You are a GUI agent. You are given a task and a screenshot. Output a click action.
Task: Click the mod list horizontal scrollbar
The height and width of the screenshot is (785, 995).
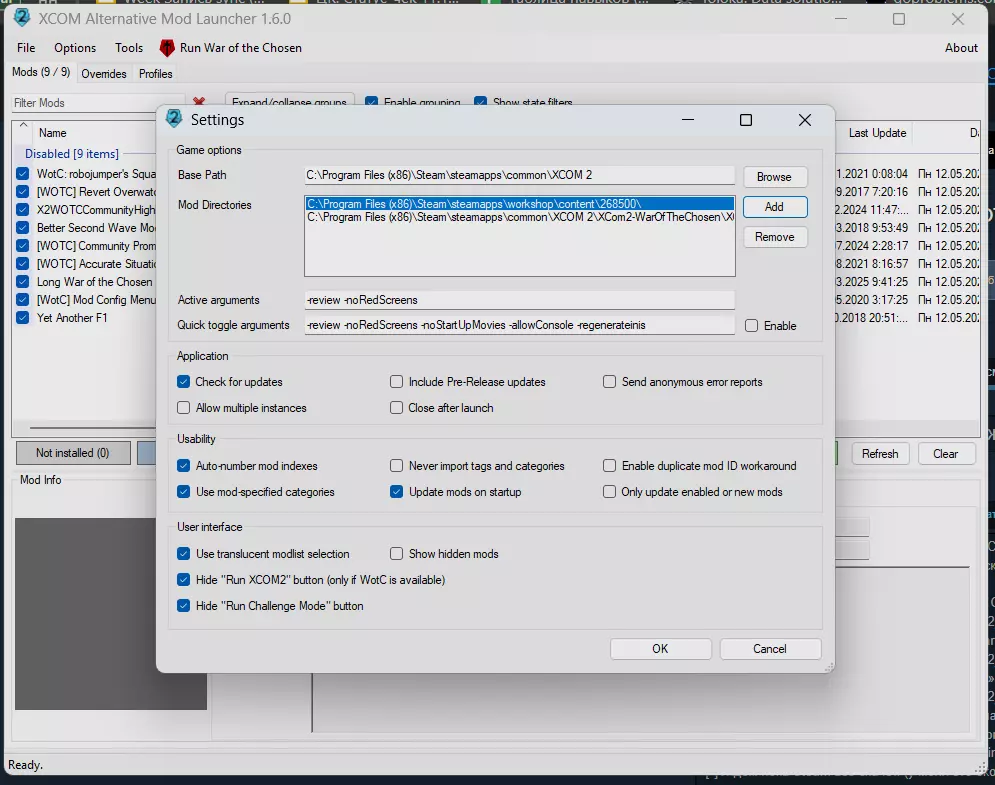point(92,428)
